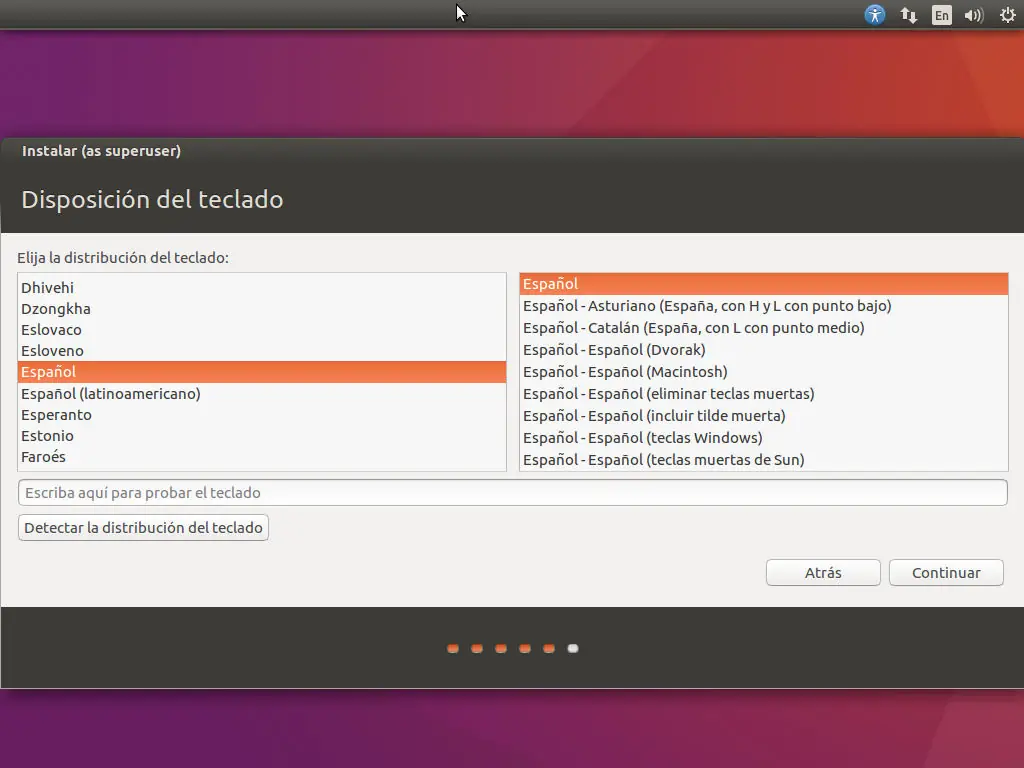Choose Español (teclas muertas de Sun) variant
Image resolution: width=1024 pixels, height=768 pixels.
(763, 460)
